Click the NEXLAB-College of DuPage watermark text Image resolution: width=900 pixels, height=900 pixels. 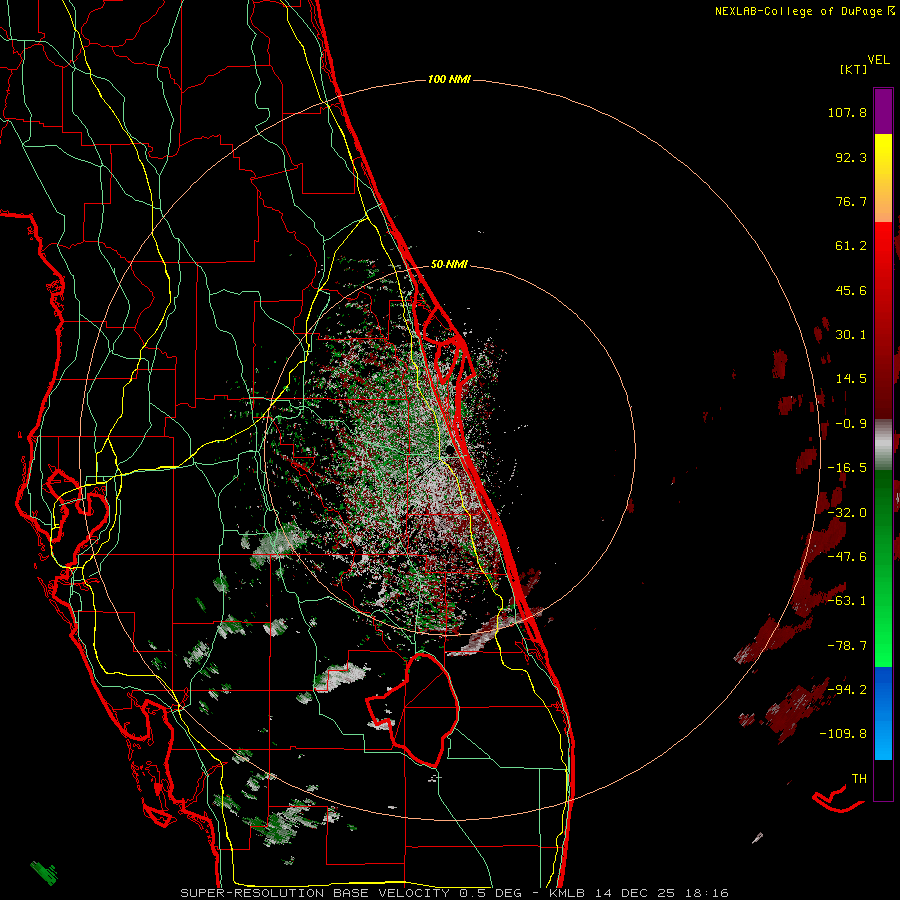(805, 11)
